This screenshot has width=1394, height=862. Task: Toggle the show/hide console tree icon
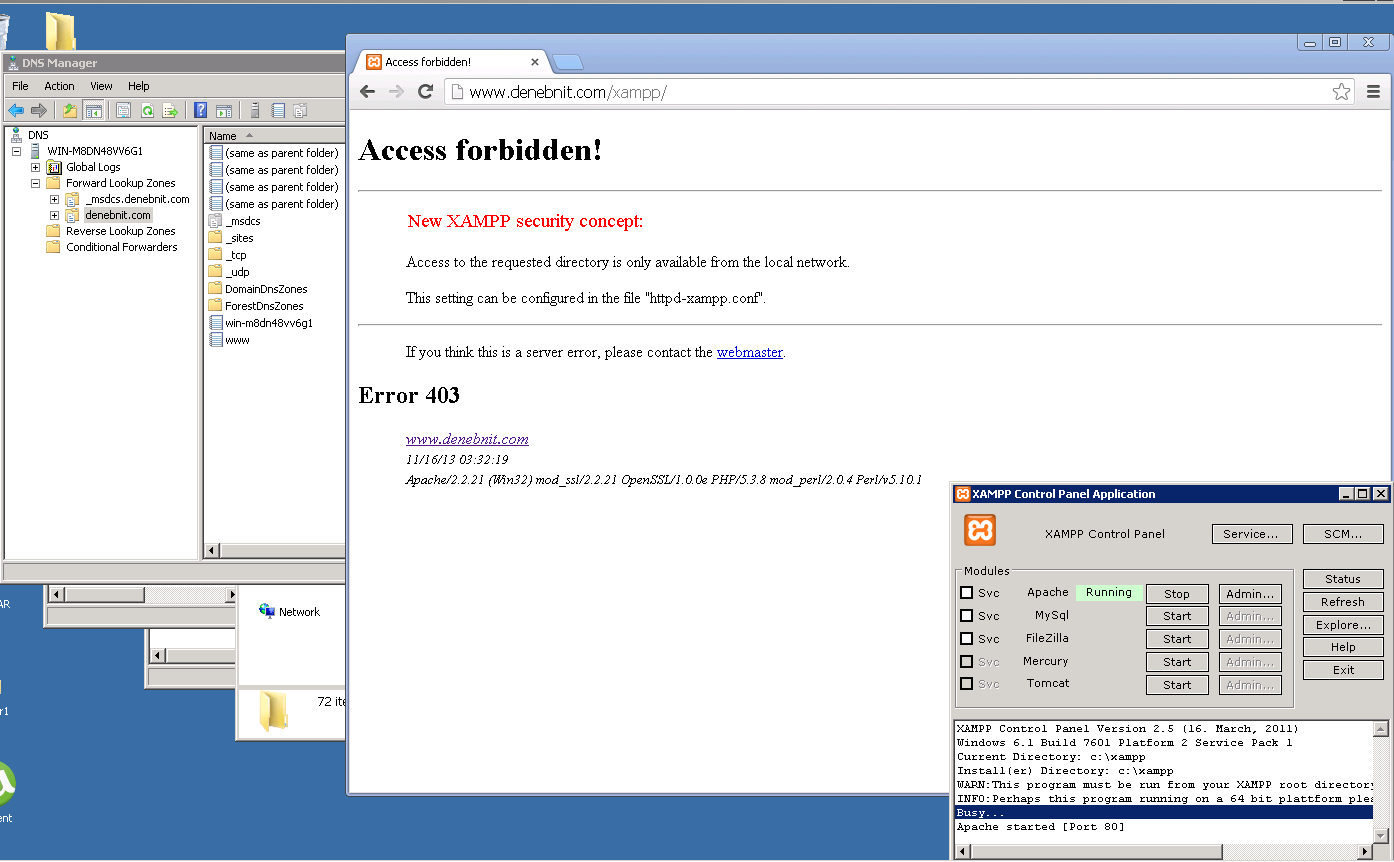click(x=93, y=110)
